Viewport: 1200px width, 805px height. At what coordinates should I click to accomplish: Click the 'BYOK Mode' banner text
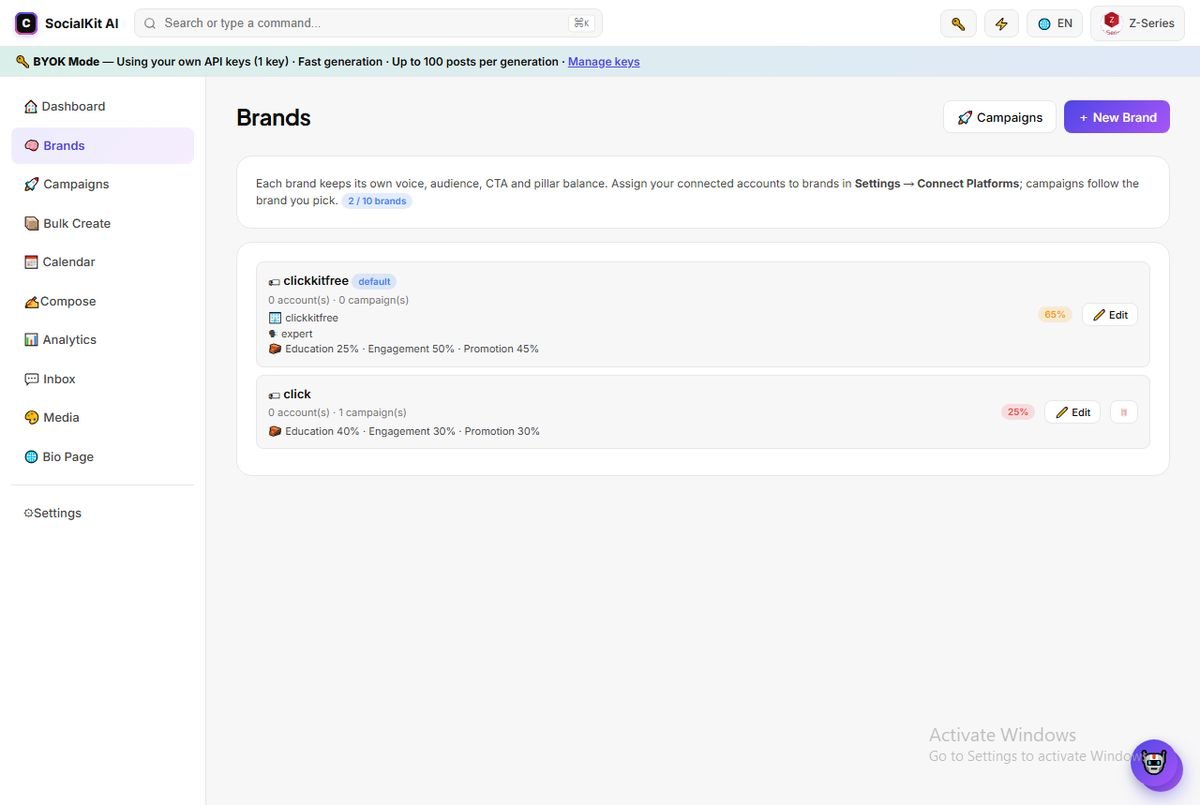click(66, 62)
